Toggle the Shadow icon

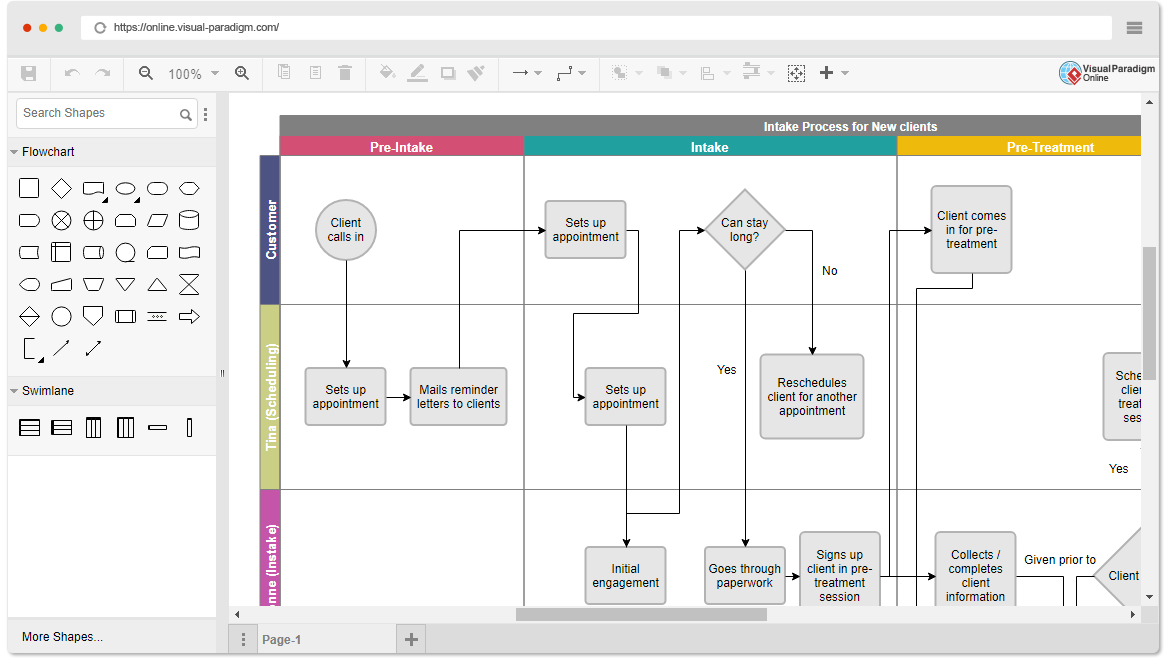448,73
